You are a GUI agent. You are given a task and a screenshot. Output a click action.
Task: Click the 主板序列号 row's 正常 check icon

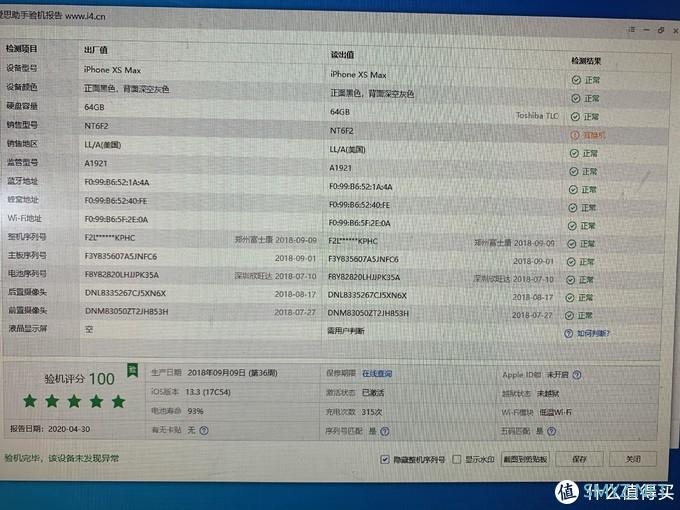point(571,262)
